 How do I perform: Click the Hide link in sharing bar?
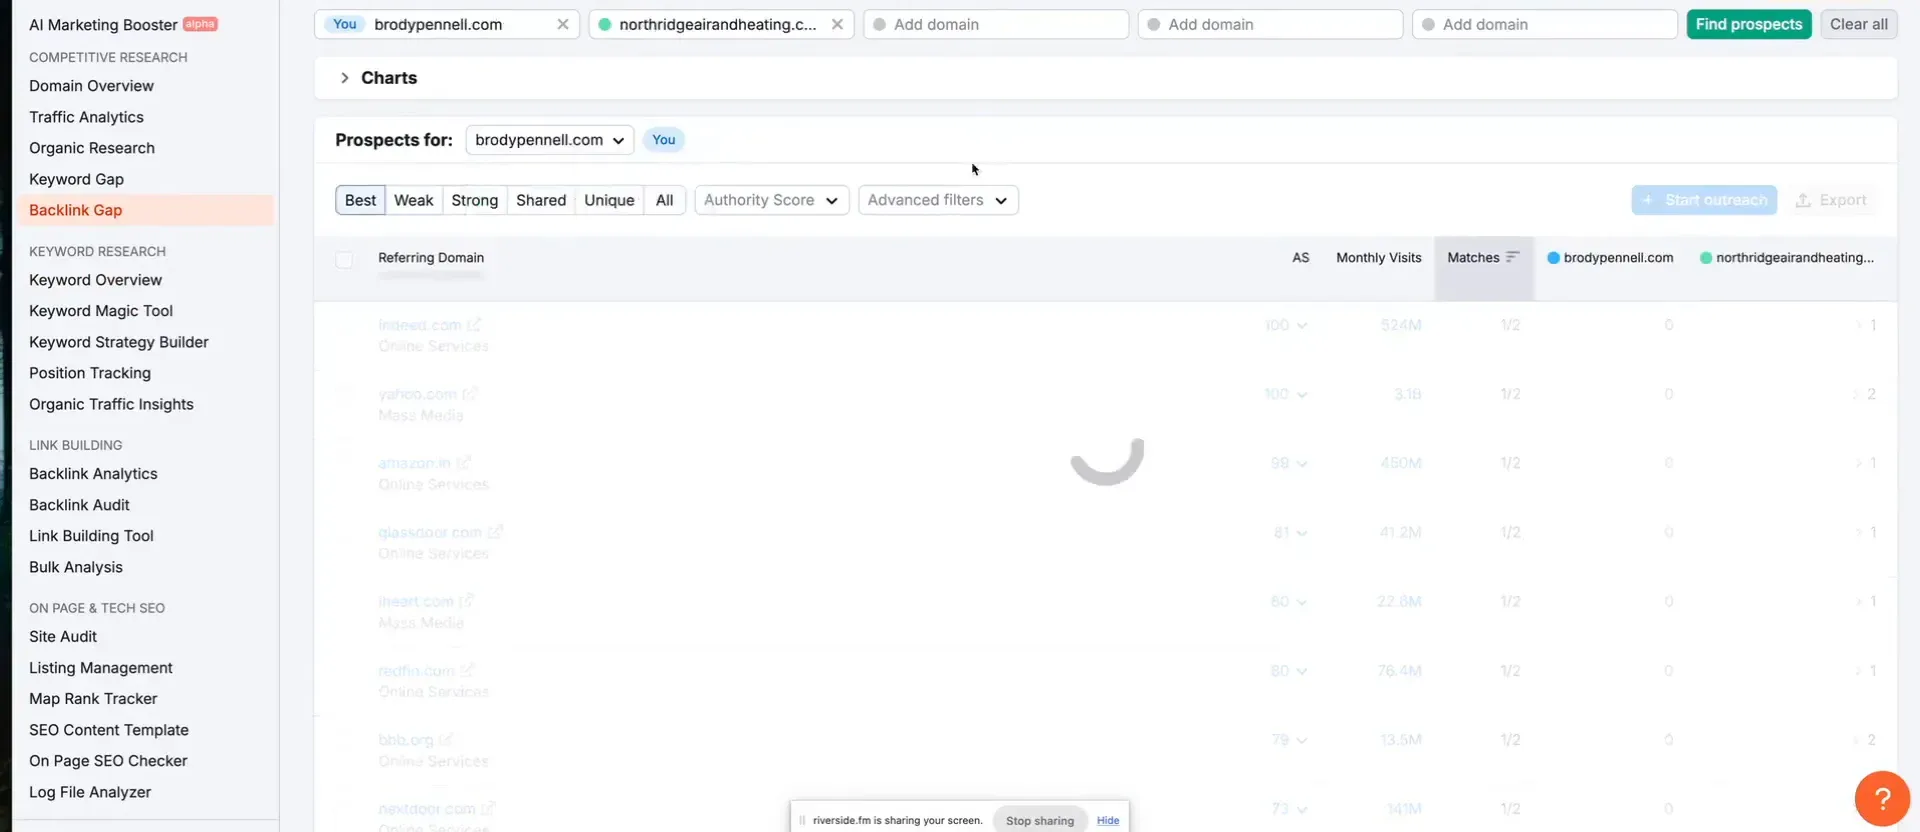pos(1108,820)
